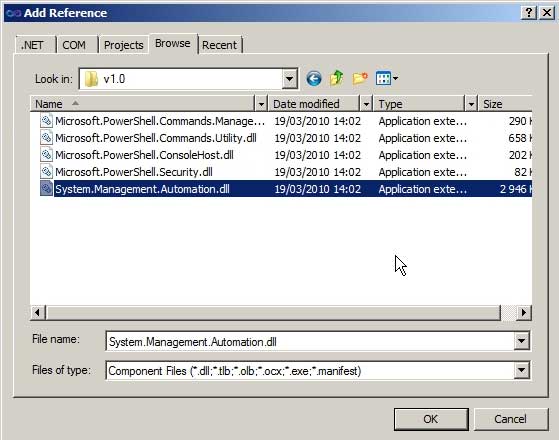Select the Browse tab
The height and width of the screenshot is (440, 559).
pyautogui.click(x=173, y=44)
